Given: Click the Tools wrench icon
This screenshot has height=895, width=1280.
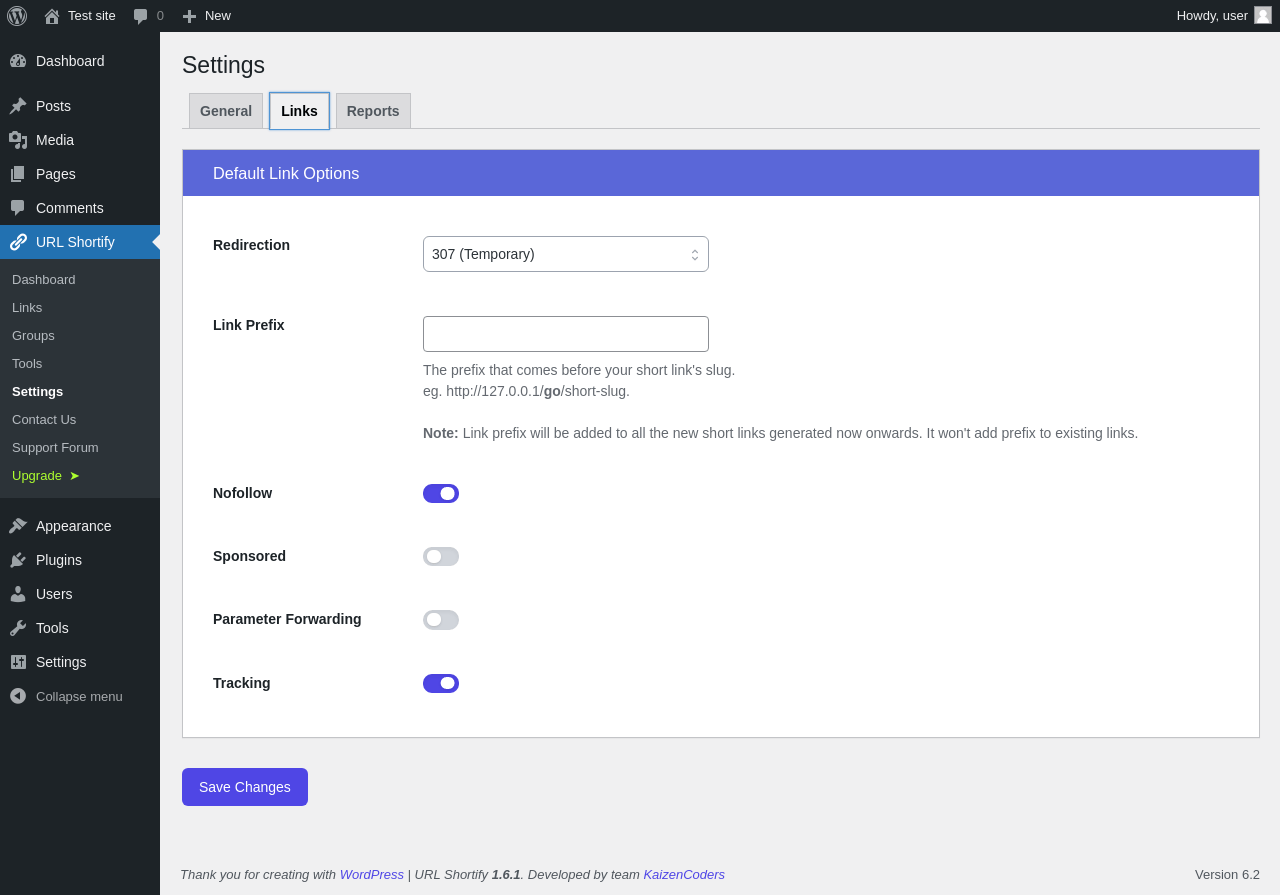Looking at the screenshot, I should 18,628.
